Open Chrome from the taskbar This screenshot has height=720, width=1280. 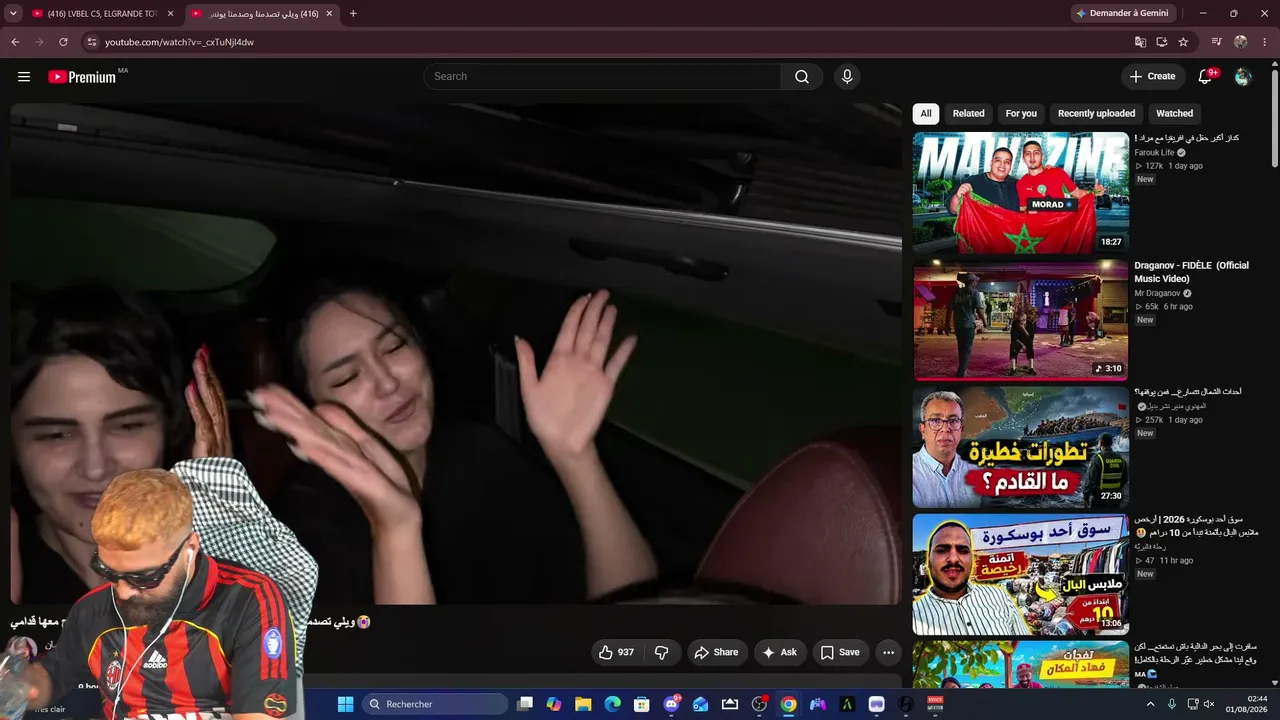click(x=788, y=704)
